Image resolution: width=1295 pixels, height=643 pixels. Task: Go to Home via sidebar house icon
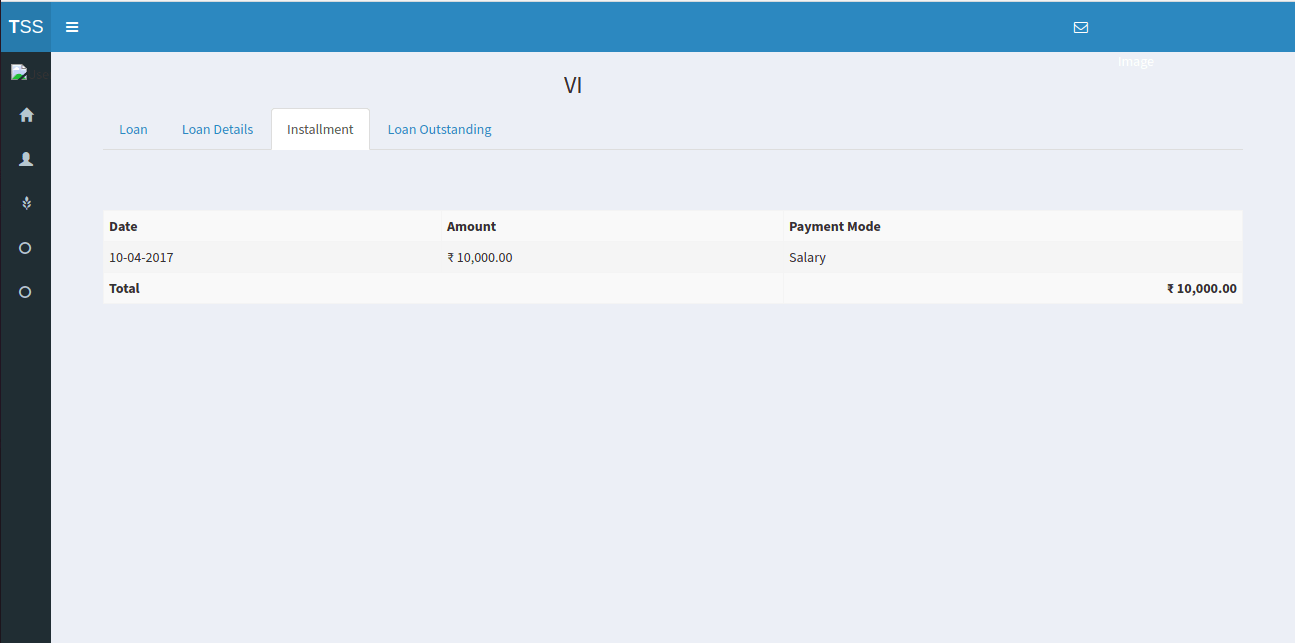pos(27,115)
